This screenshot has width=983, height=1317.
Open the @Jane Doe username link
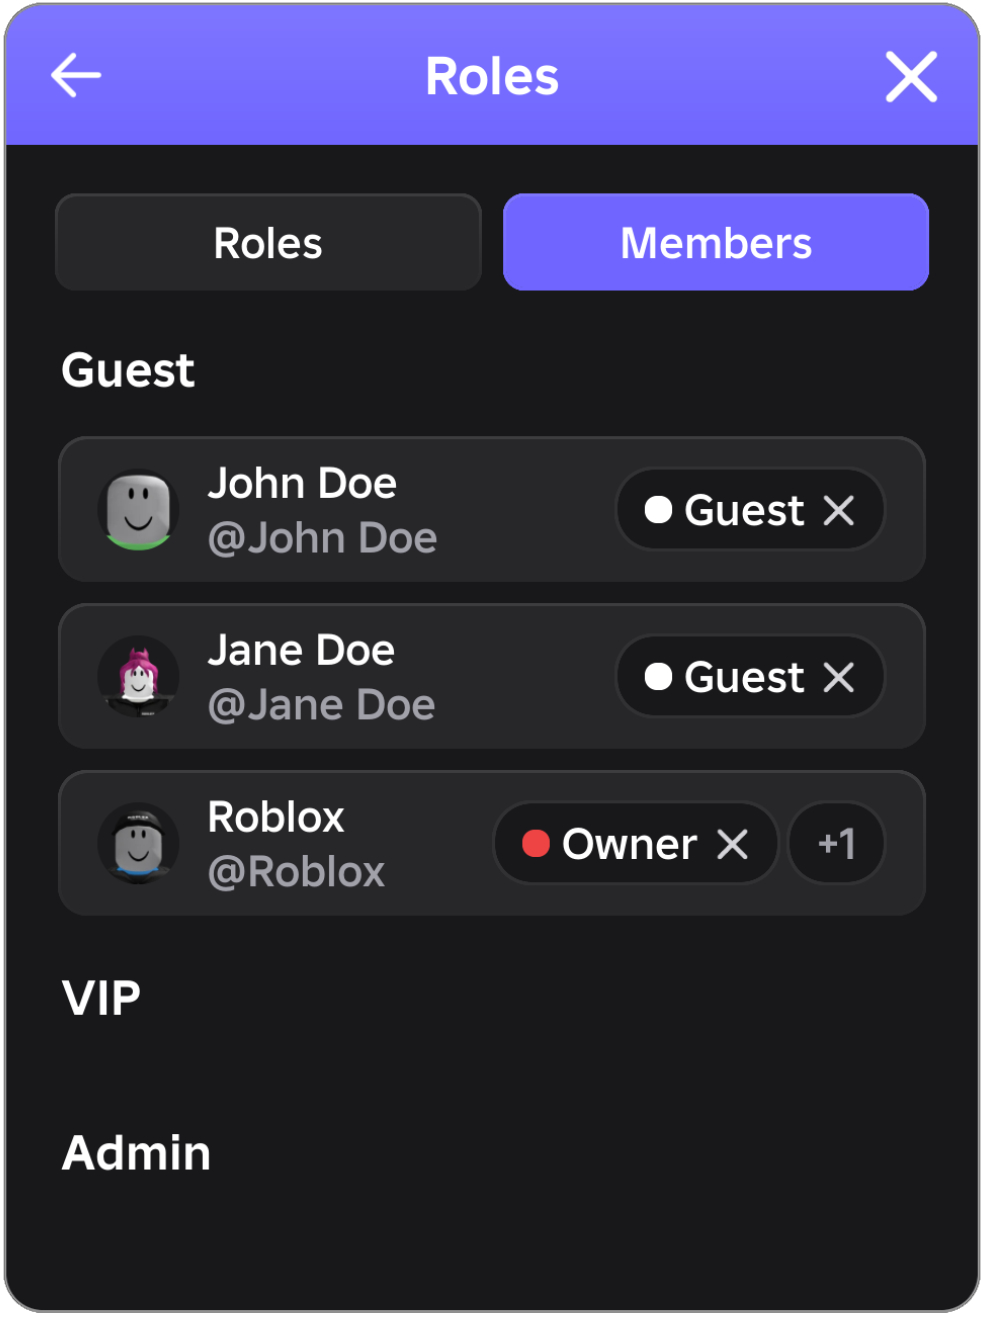point(321,706)
